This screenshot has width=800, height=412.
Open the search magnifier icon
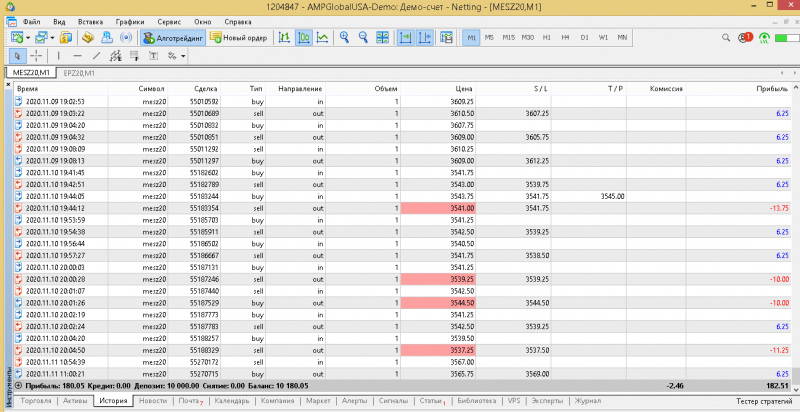point(727,38)
